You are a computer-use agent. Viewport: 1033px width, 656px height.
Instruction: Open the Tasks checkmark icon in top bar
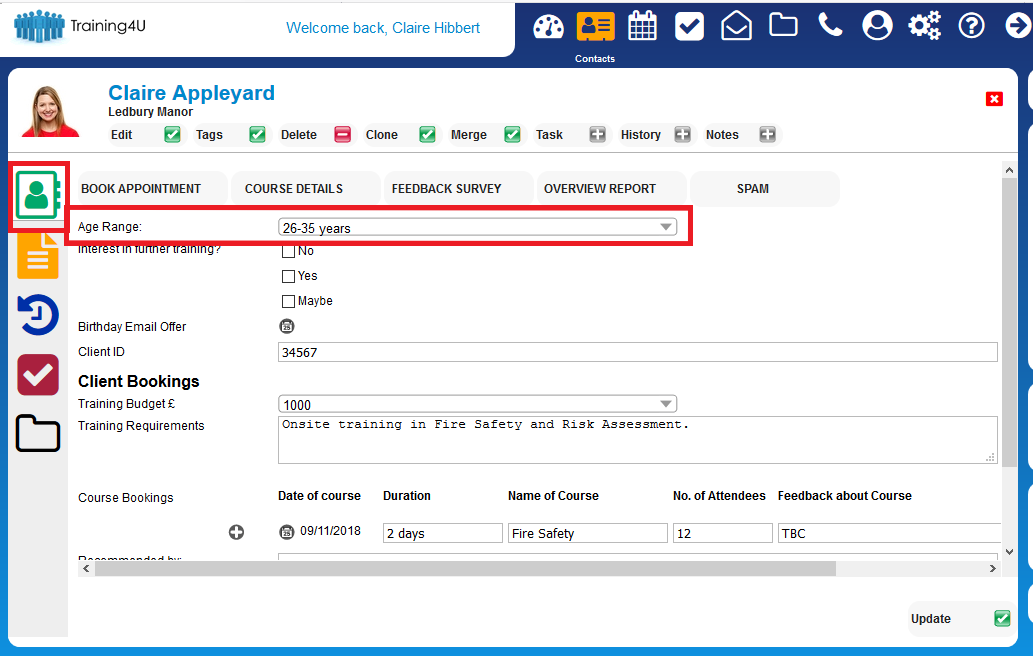tap(689, 27)
